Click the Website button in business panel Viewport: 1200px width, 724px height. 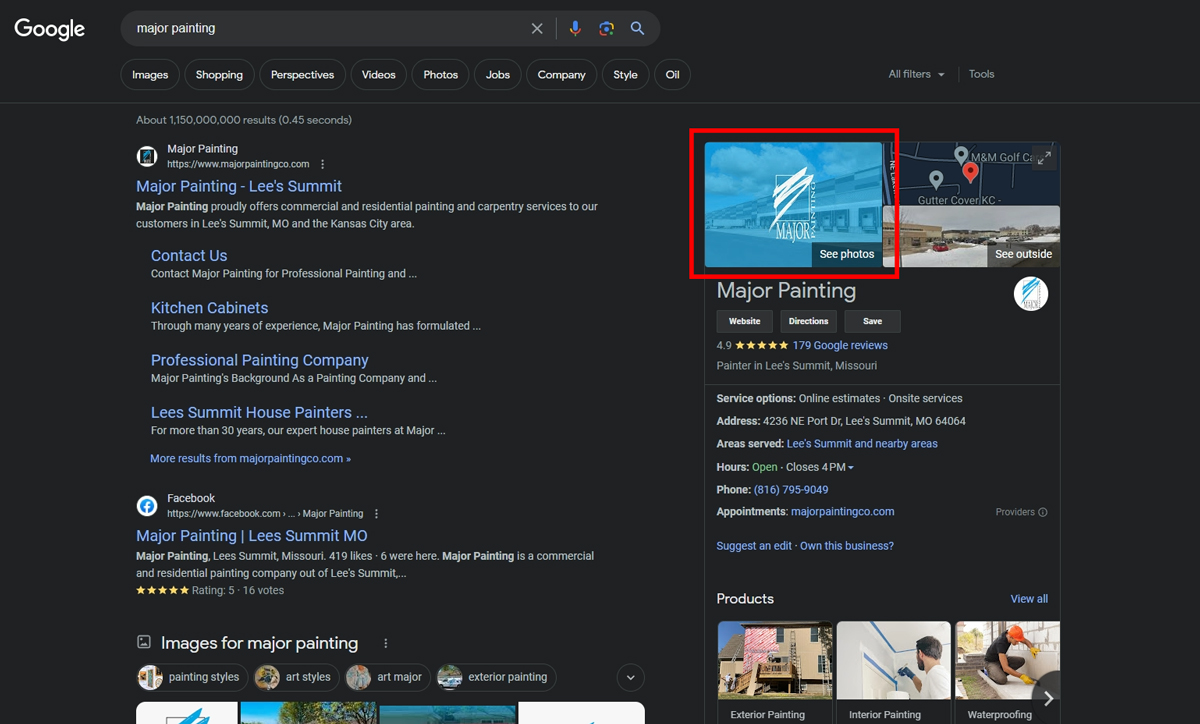click(x=744, y=321)
